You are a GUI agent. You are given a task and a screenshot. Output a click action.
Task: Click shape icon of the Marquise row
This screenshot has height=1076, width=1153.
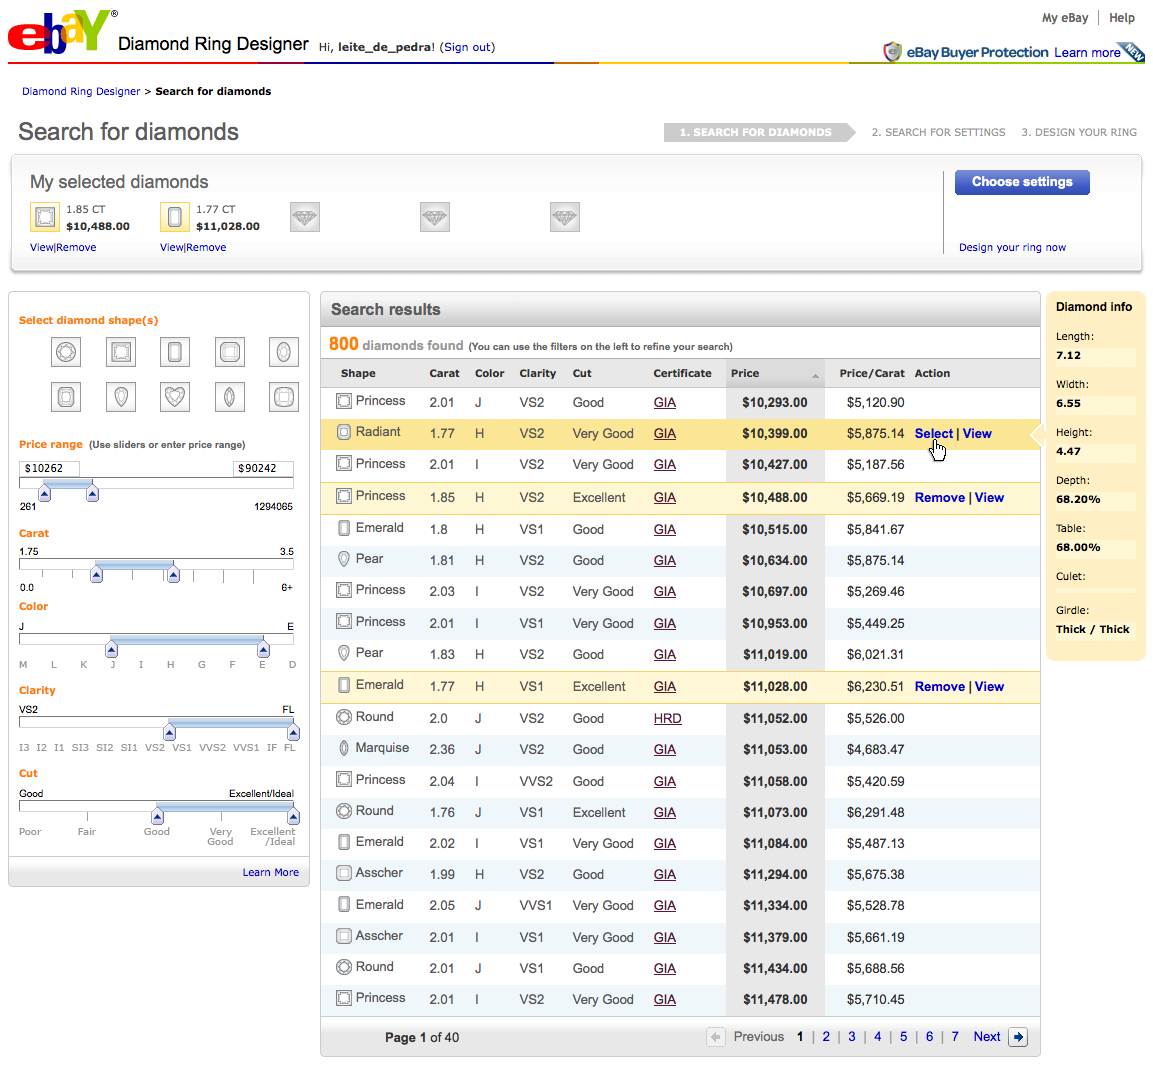[x=343, y=748]
